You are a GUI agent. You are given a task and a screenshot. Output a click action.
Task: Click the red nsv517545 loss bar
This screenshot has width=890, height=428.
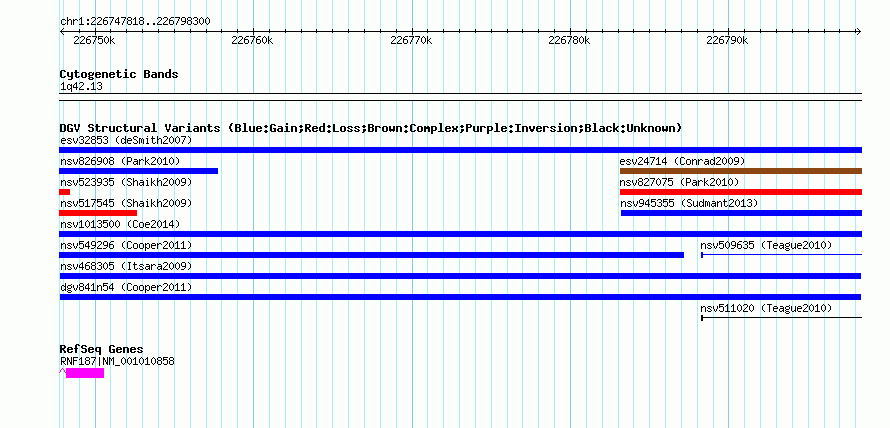tap(98, 213)
